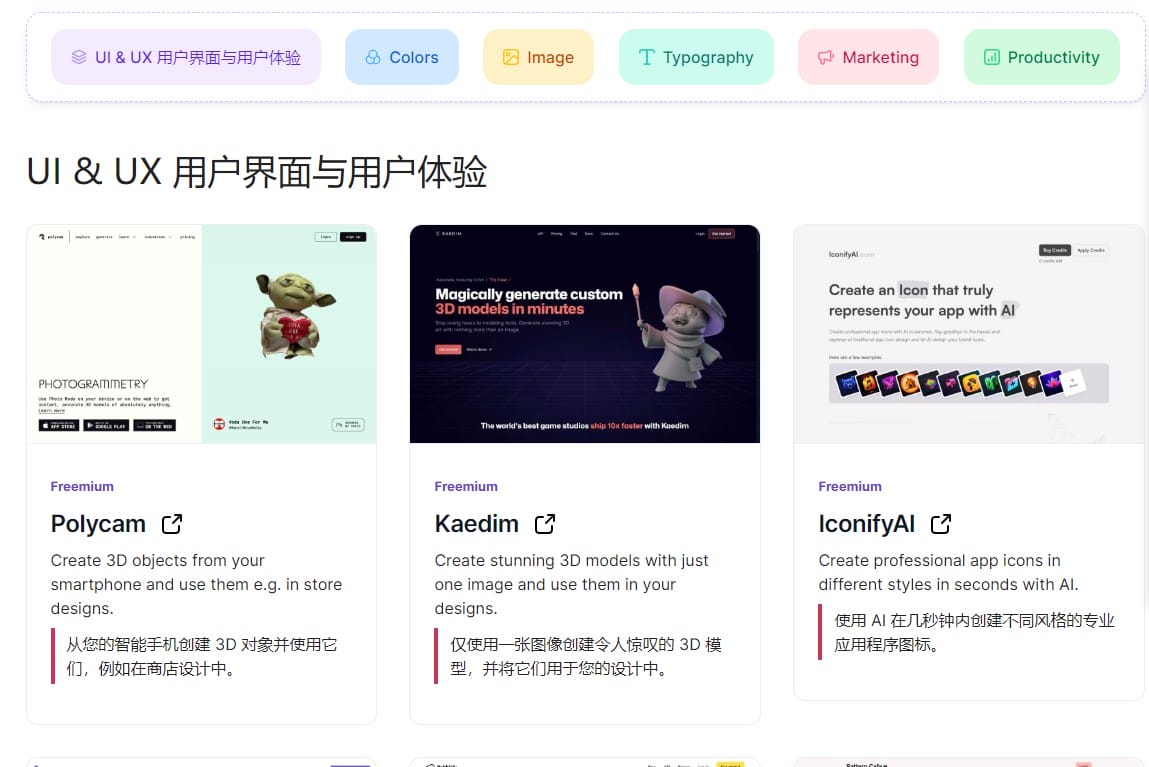Open the Productivity category tab

coord(1041,57)
